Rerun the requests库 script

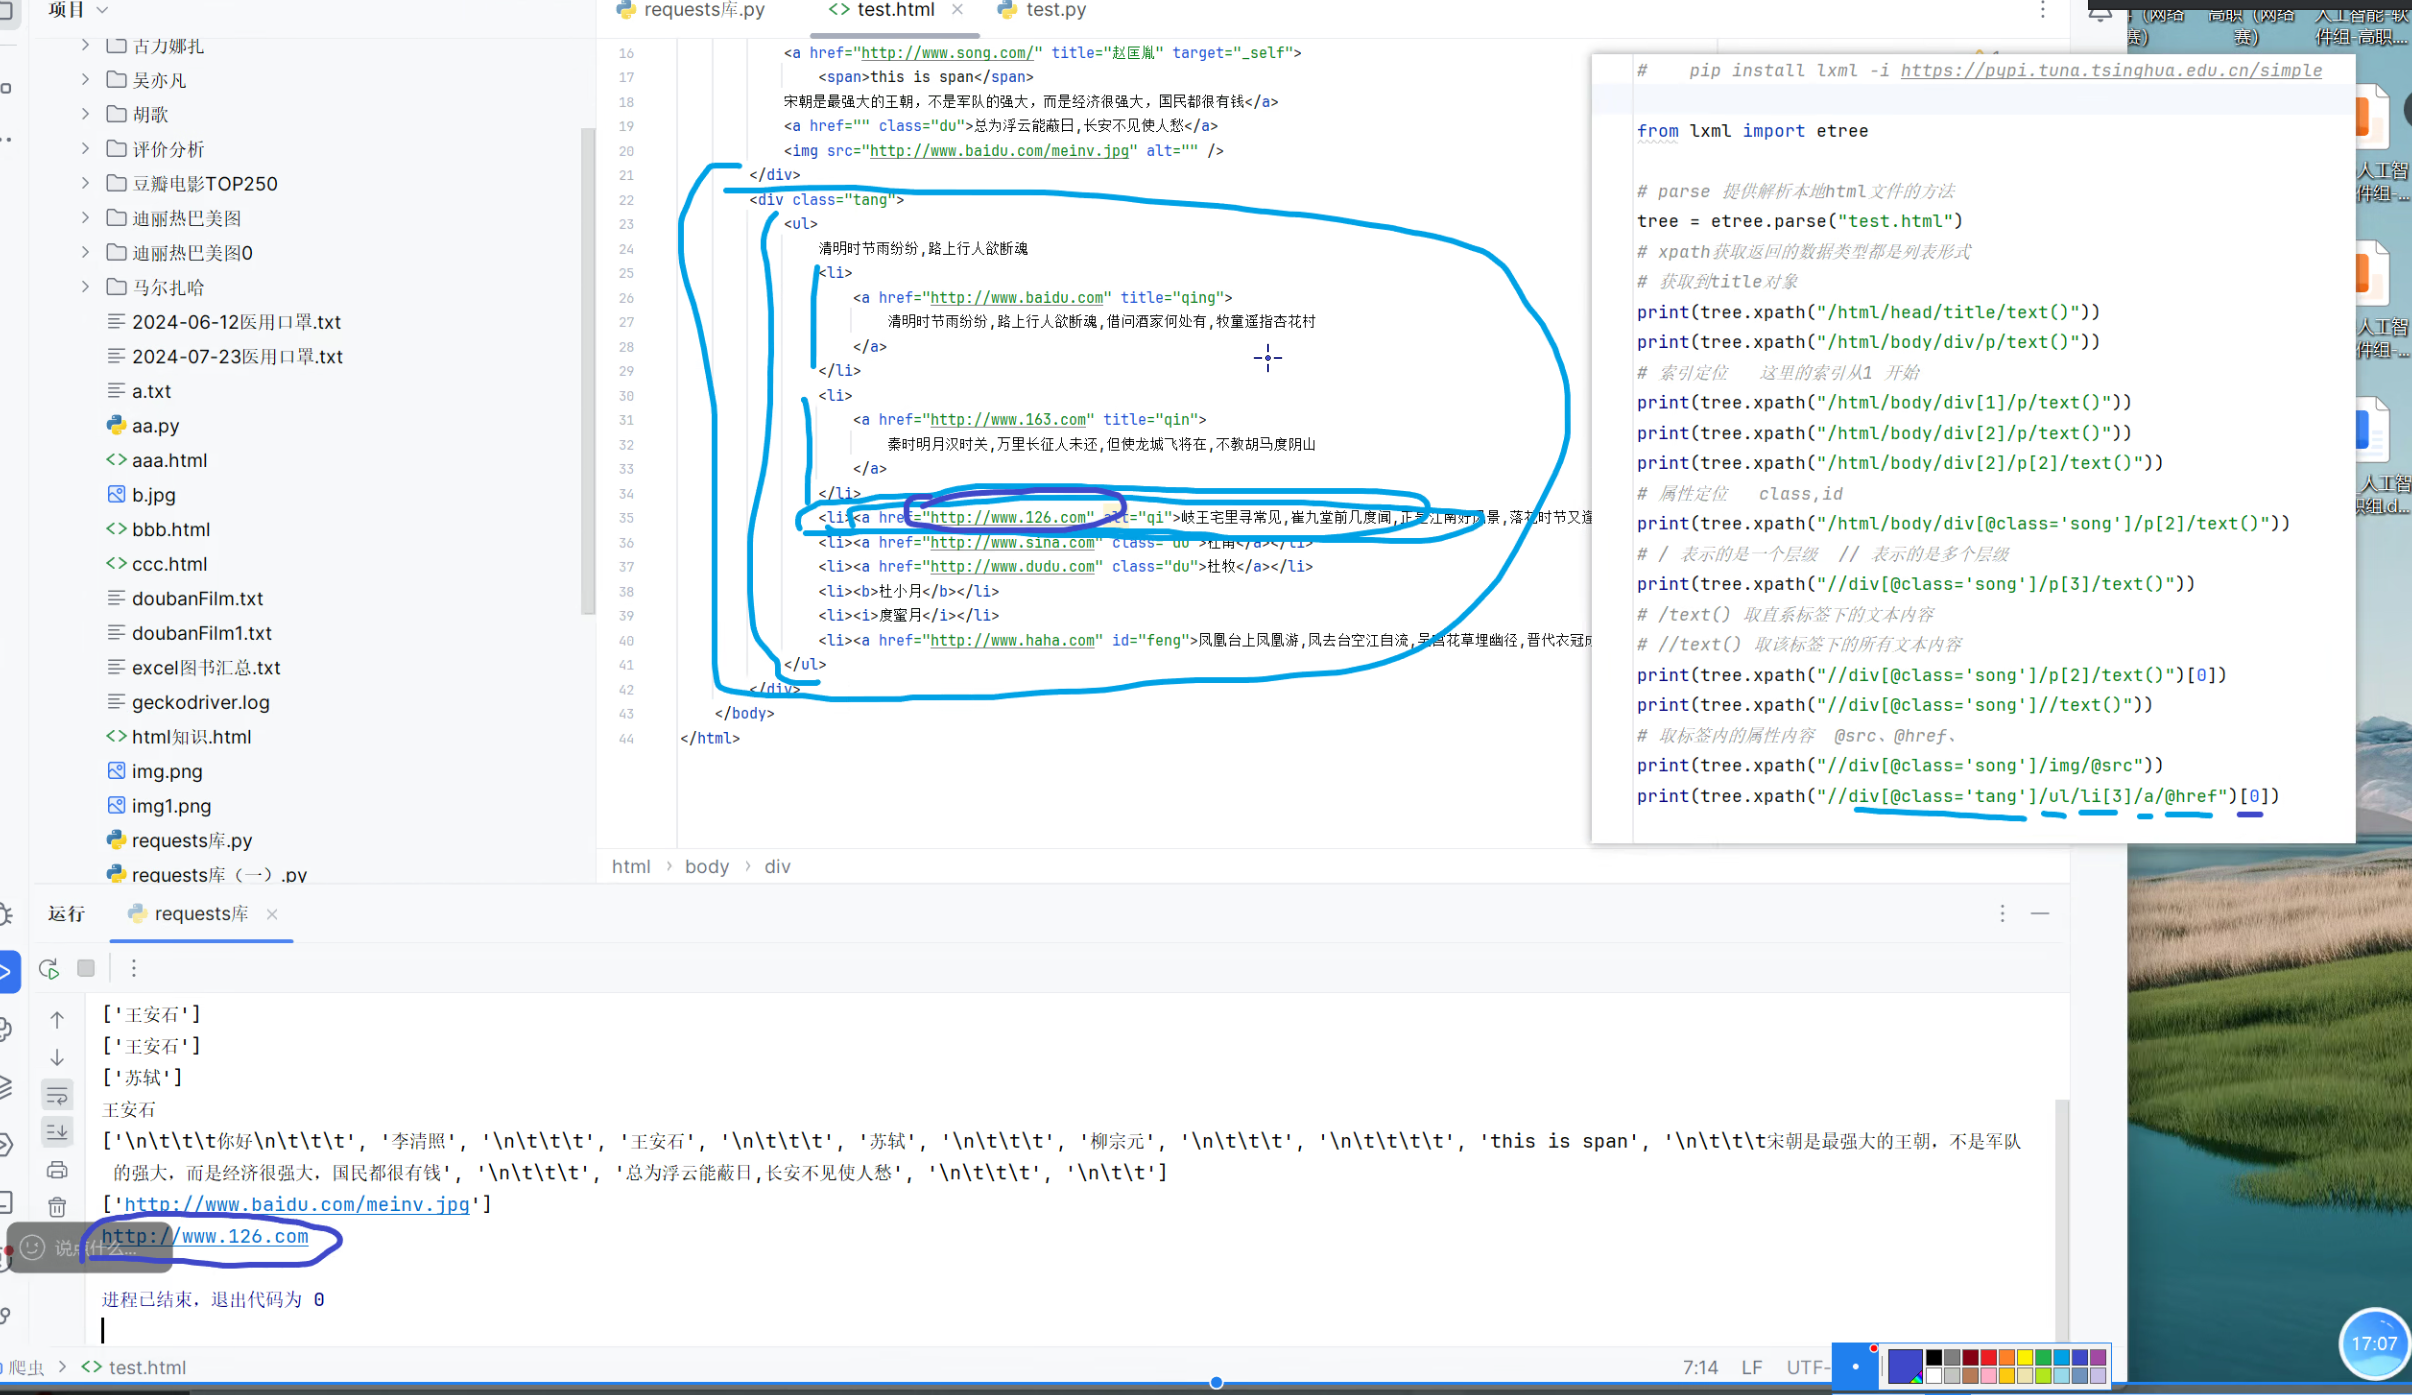pyautogui.click(x=48, y=968)
